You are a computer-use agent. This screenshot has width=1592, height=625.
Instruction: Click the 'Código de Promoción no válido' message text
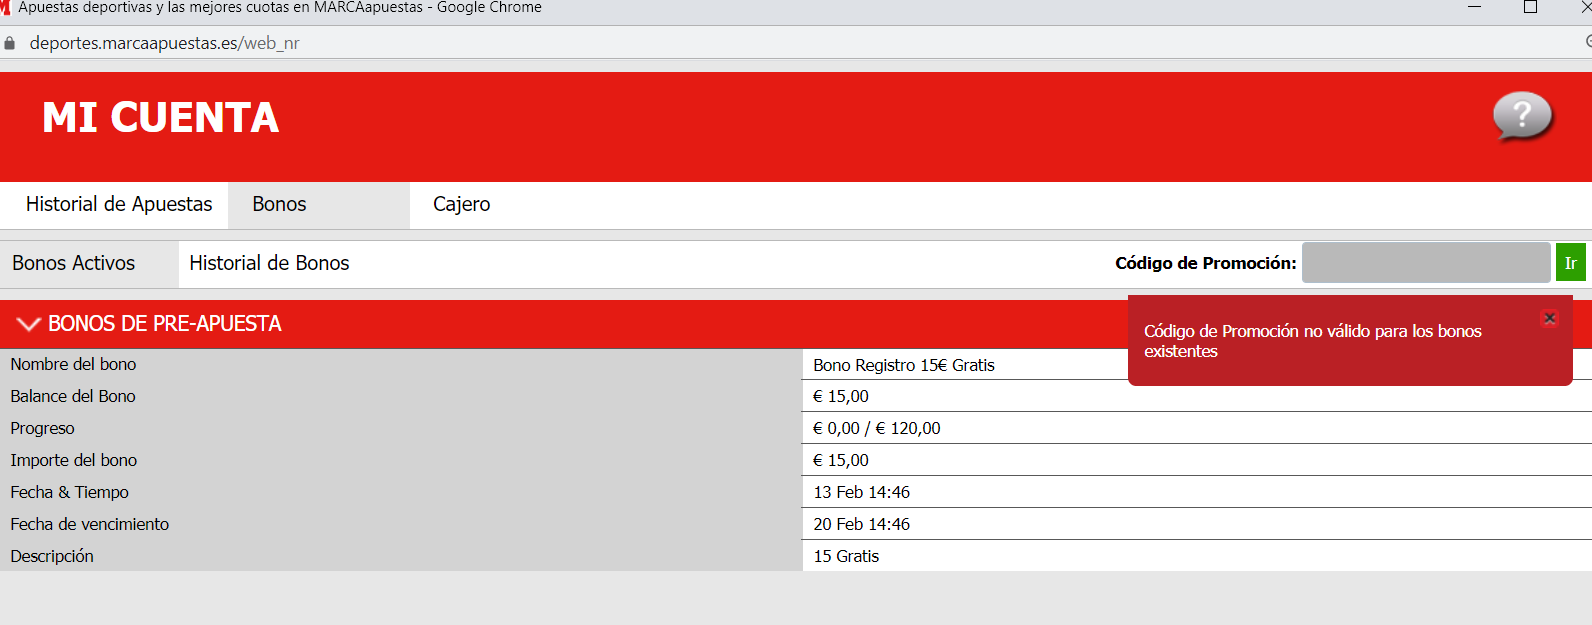[1312, 341]
